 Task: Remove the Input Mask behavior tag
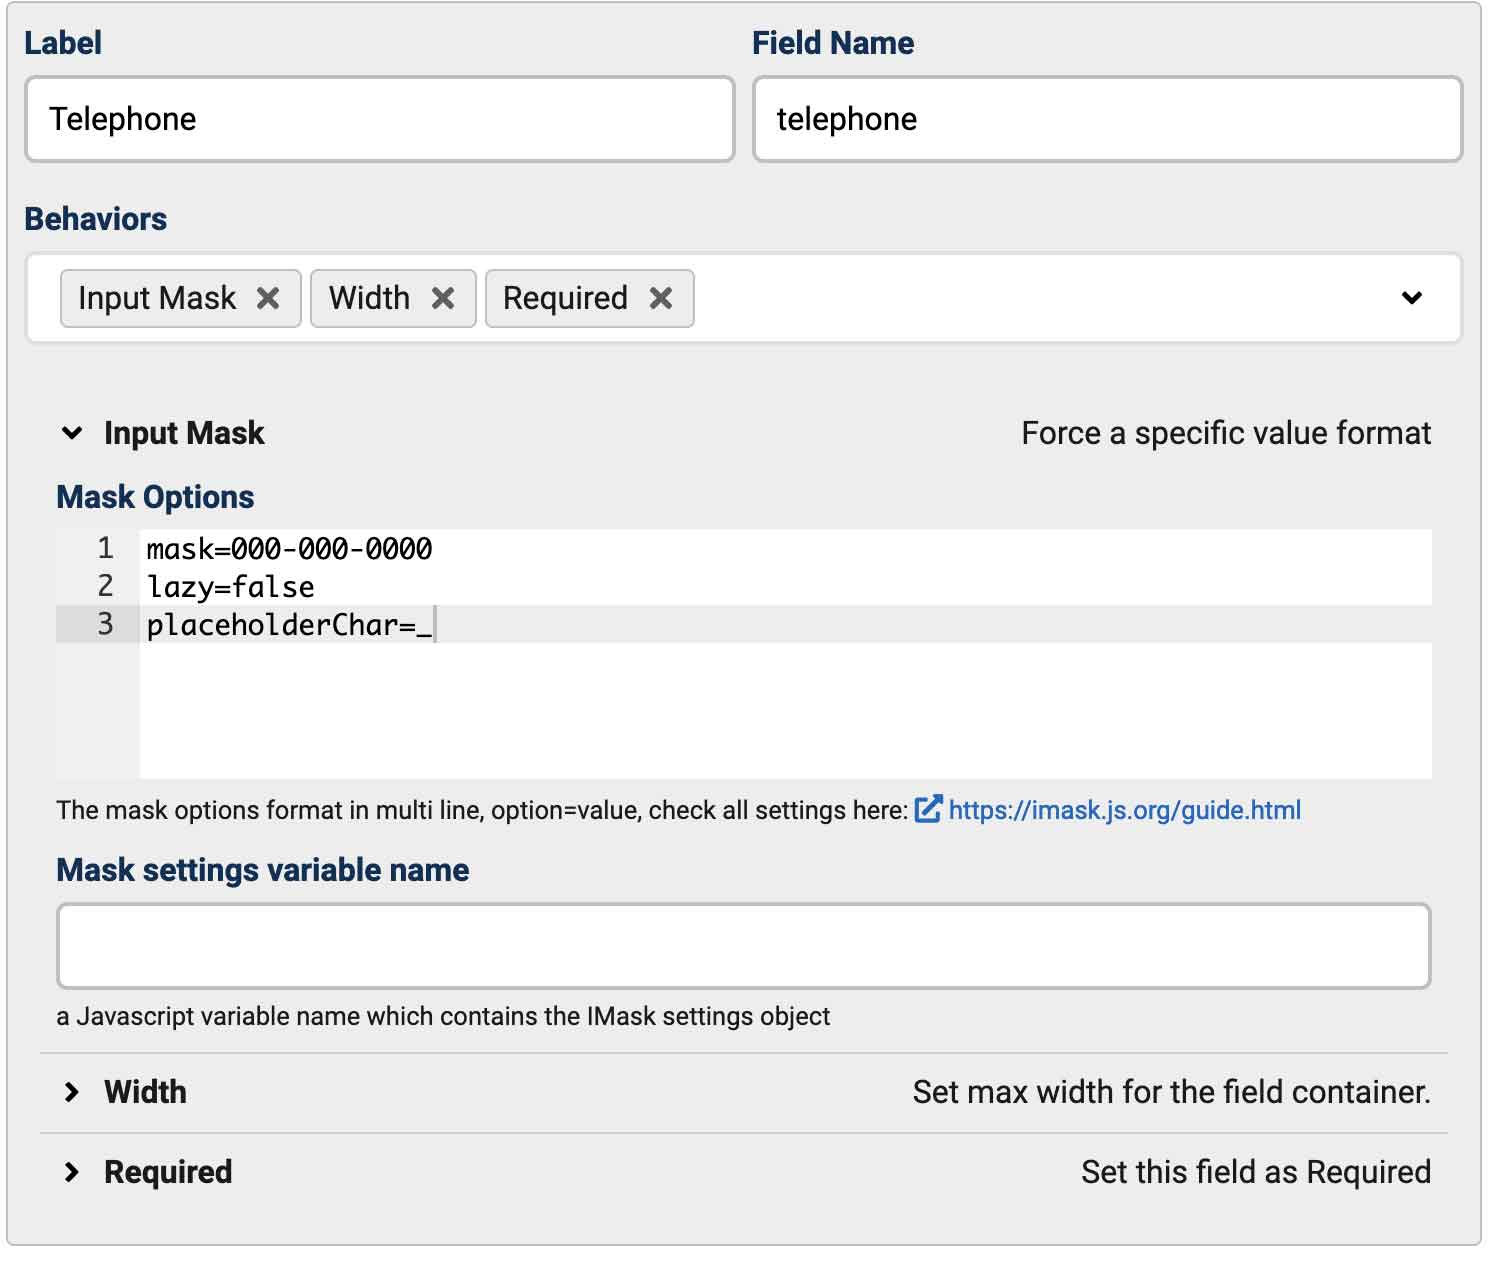pyautogui.click(x=268, y=298)
